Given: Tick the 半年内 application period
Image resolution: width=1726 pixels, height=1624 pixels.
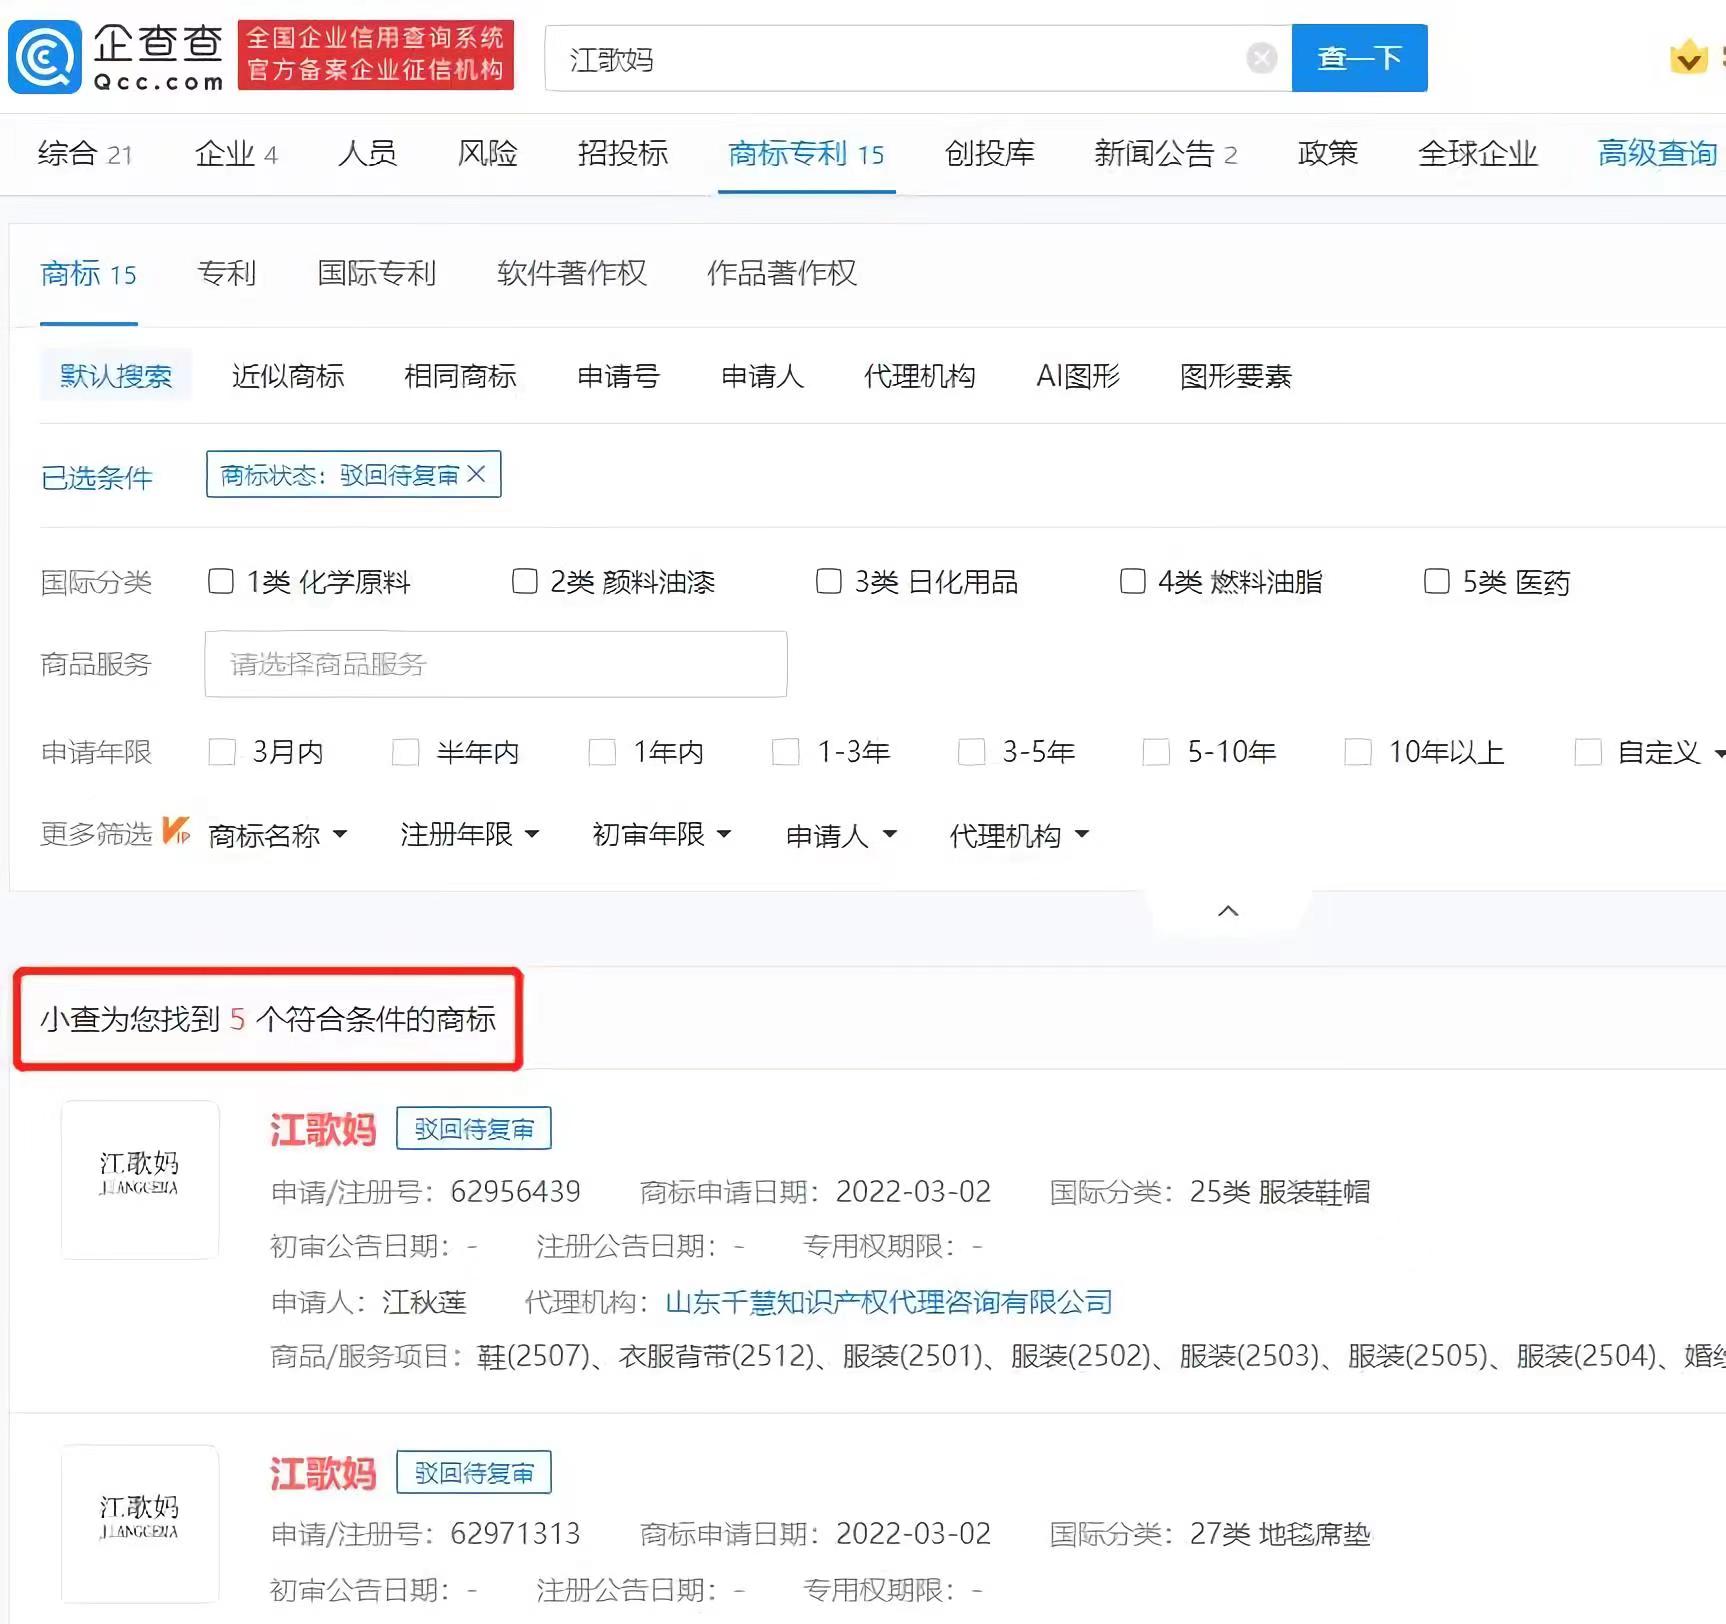Looking at the screenshot, I should 406,752.
